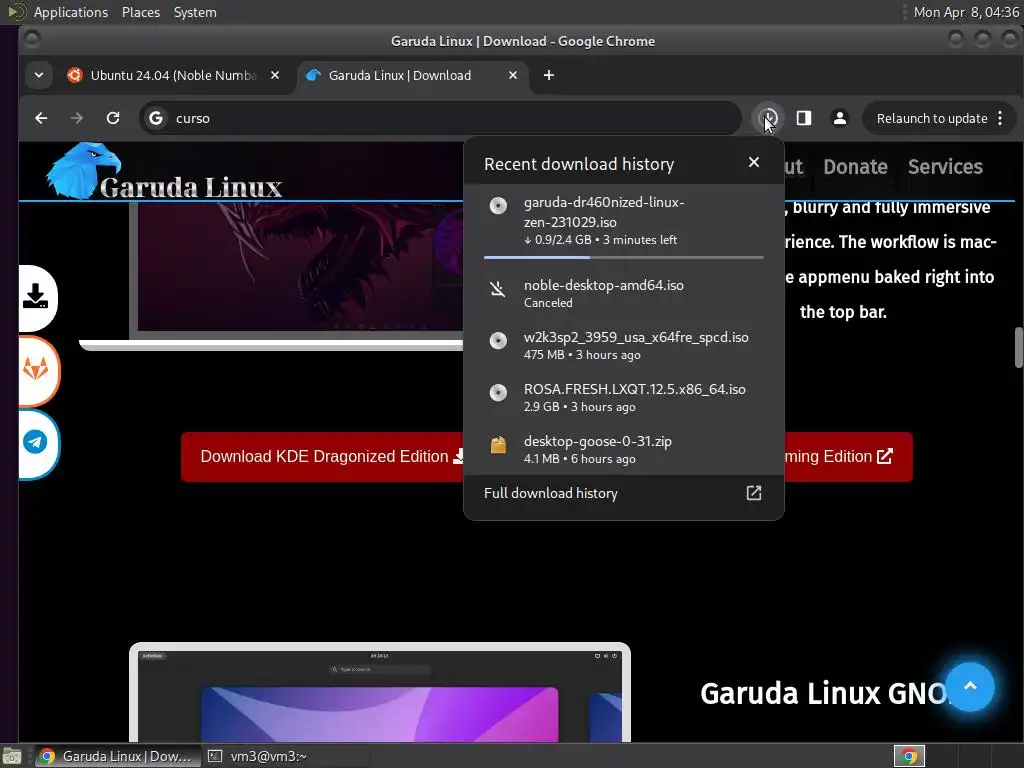
Task: Expand the tab search dropdown
Action: 39,75
